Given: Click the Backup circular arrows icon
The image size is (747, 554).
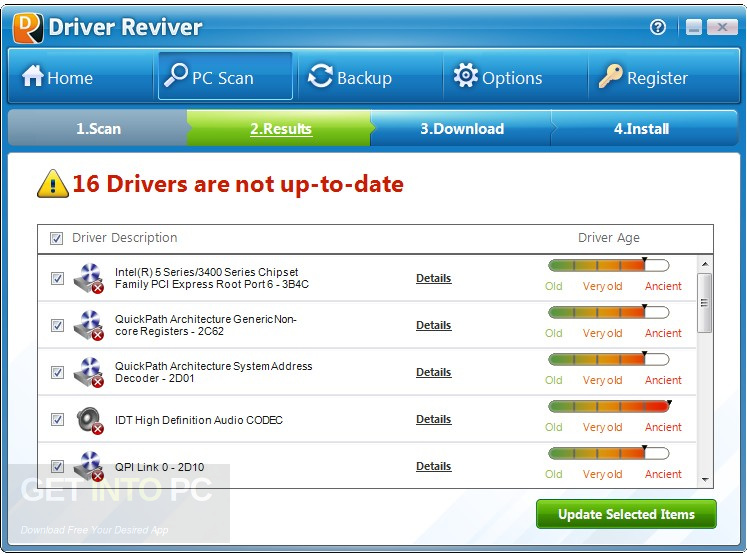Looking at the screenshot, I should (x=320, y=76).
